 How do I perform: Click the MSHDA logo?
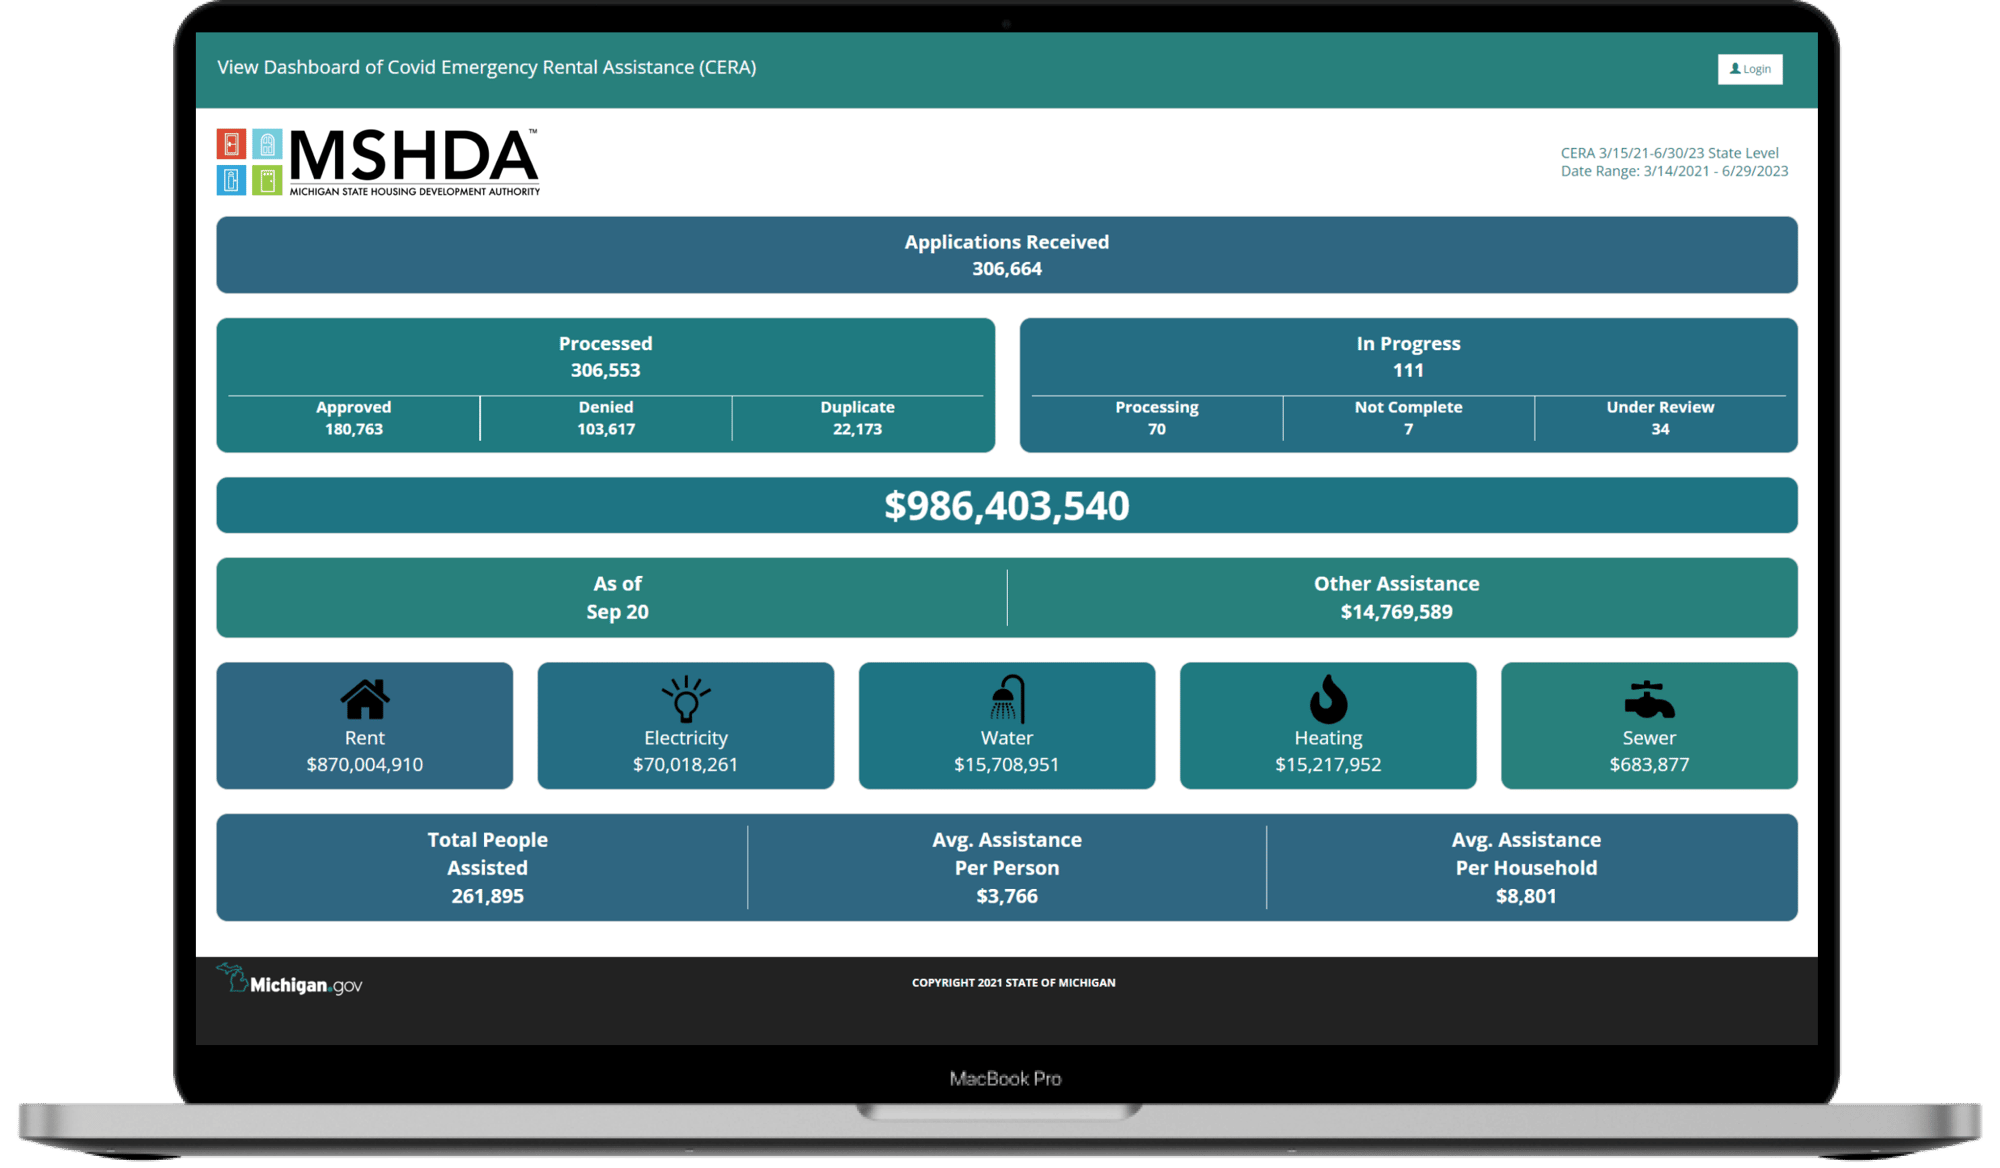[376, 160]
